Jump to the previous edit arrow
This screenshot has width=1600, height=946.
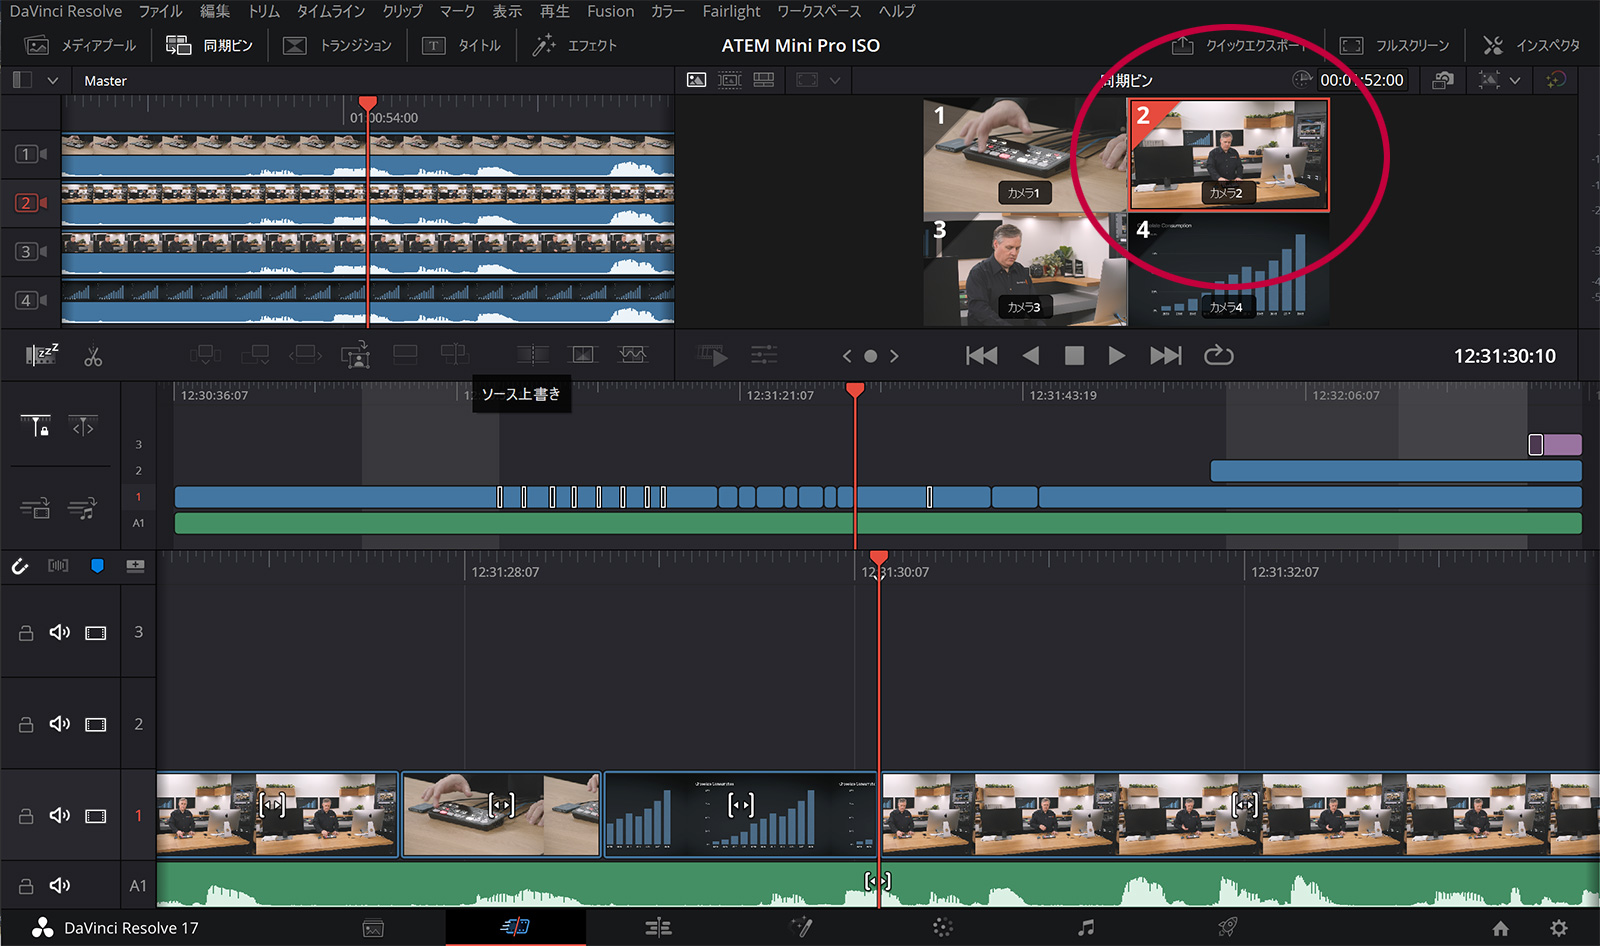tap(847, 356)
